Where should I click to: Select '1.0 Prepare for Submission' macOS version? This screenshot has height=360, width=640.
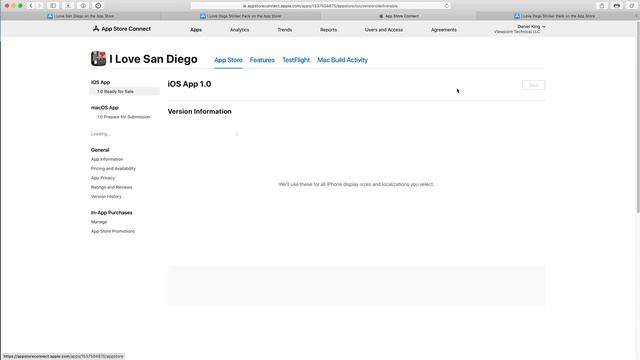(x=123, y=117)
